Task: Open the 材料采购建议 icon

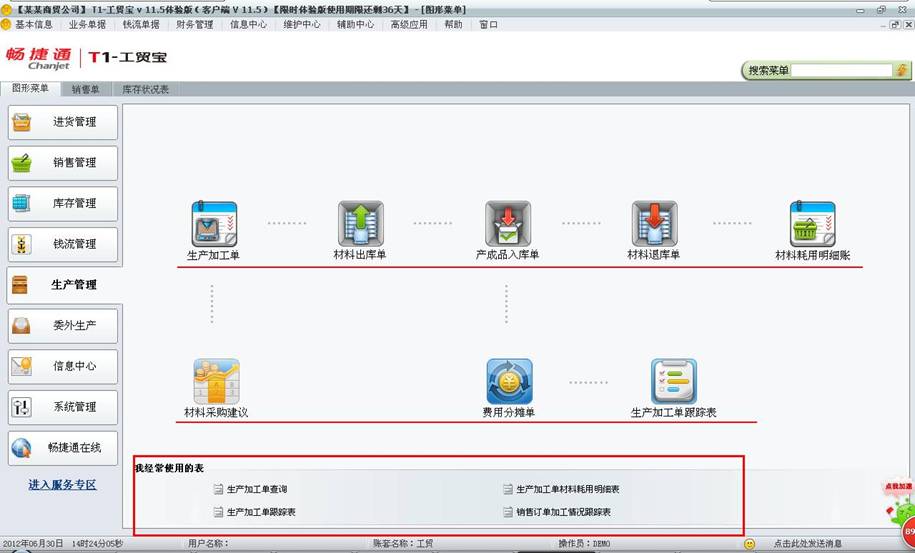Action: pyautogui.click(x=216, y=382)
